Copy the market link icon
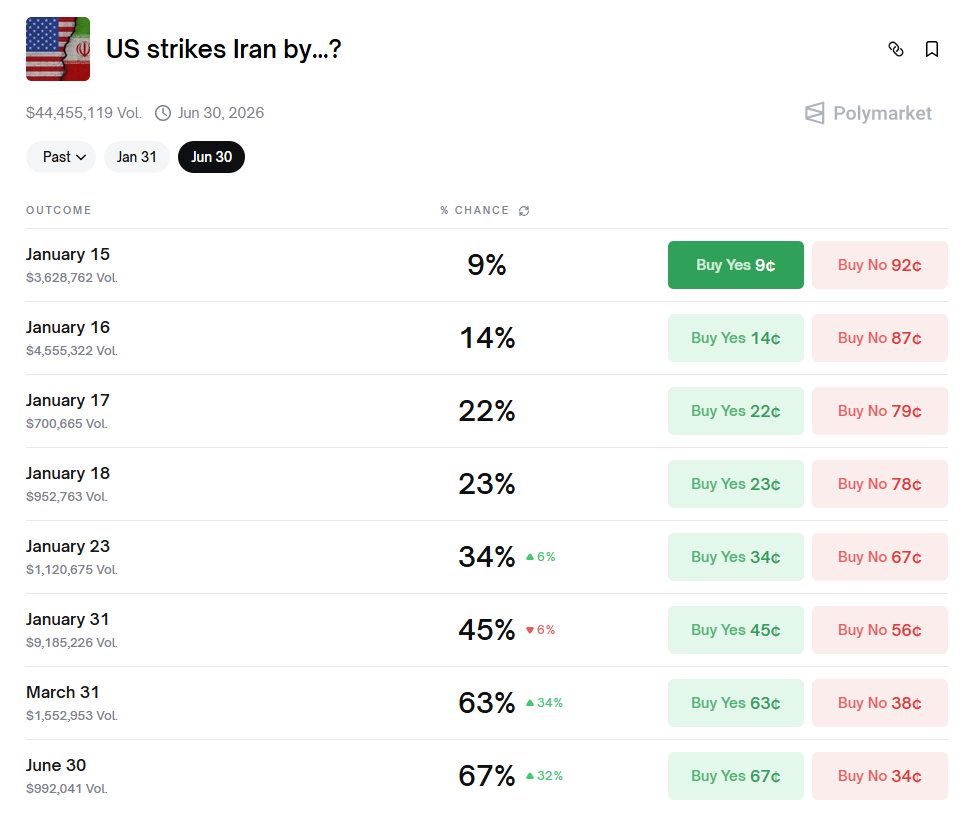The image size is (966, 817). 896,49
